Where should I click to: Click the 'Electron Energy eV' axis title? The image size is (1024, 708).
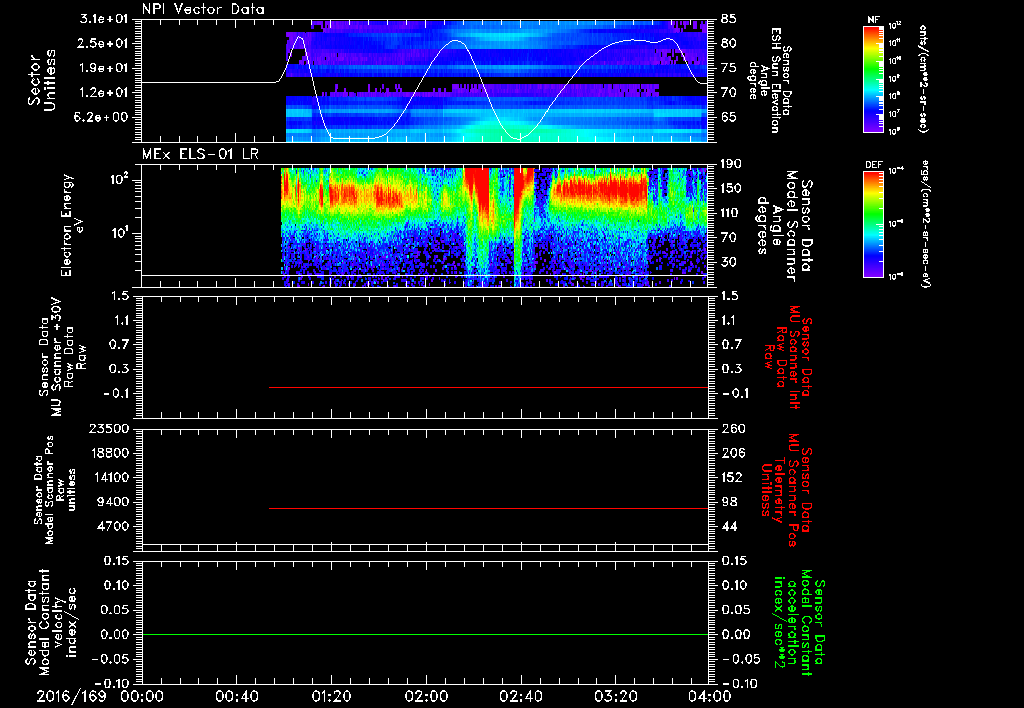tap(72, 225)
